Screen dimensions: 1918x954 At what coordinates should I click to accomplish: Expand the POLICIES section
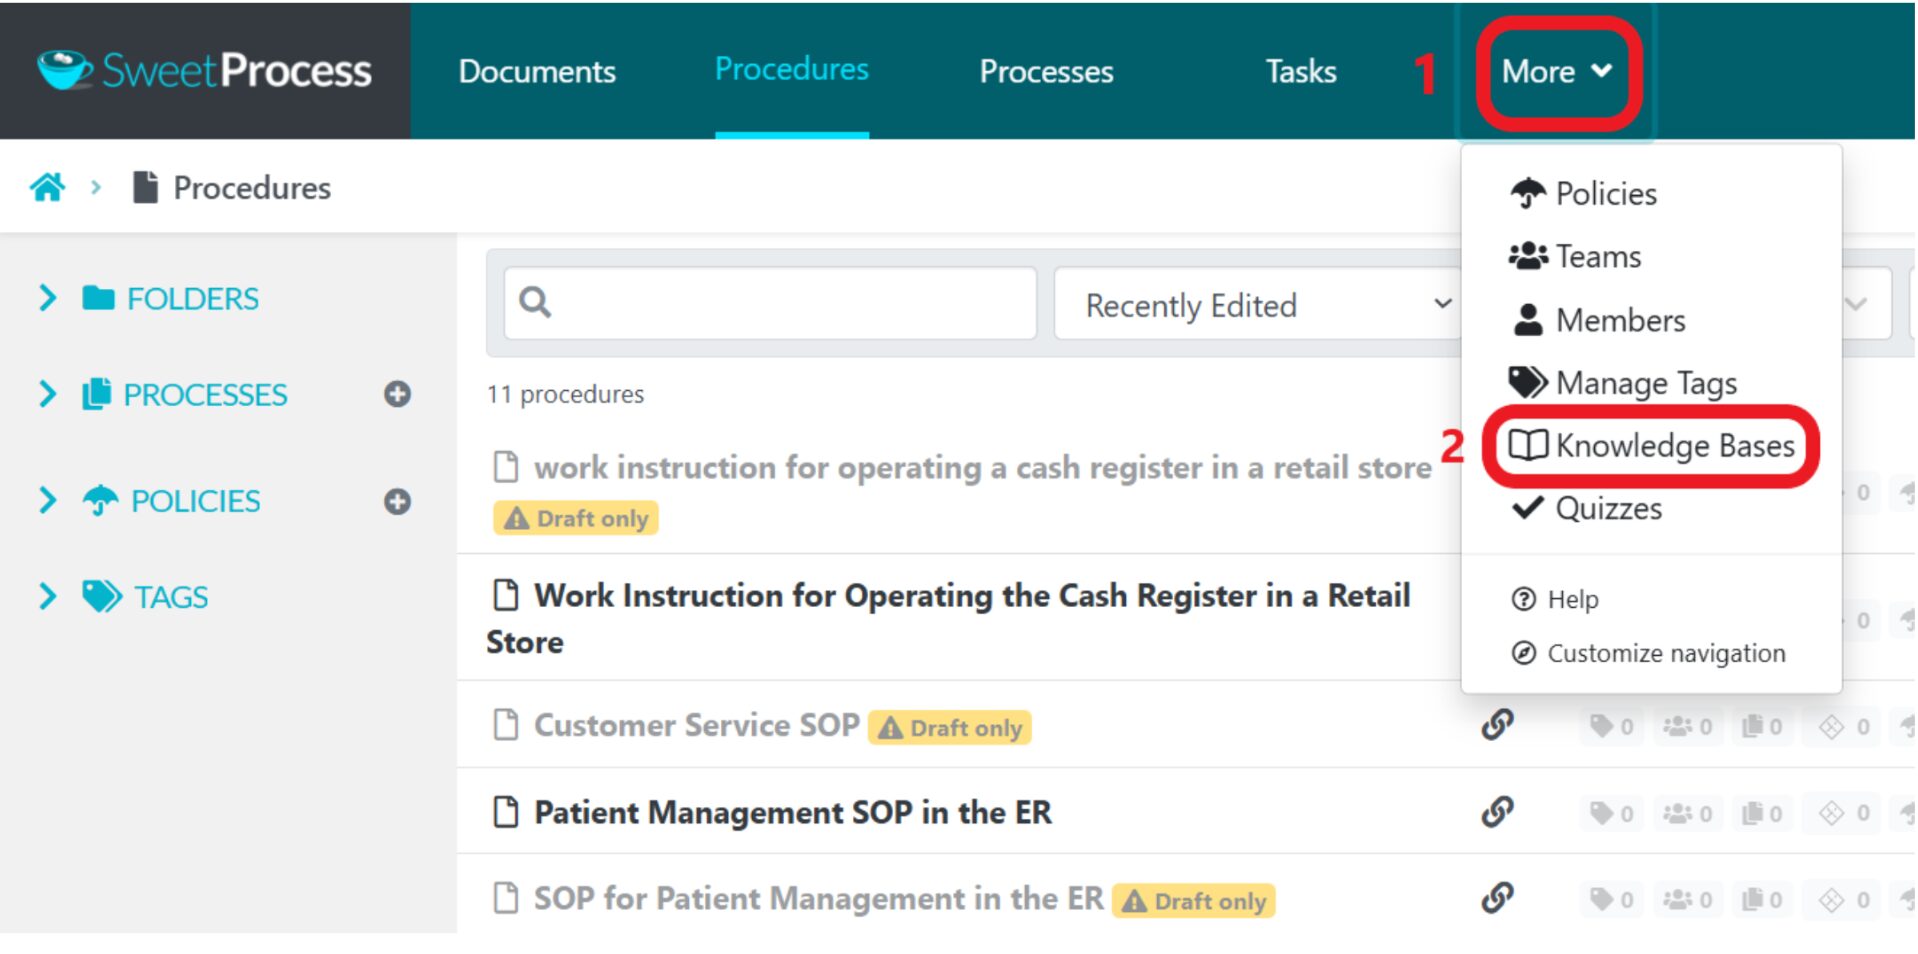tap(46, 500)
